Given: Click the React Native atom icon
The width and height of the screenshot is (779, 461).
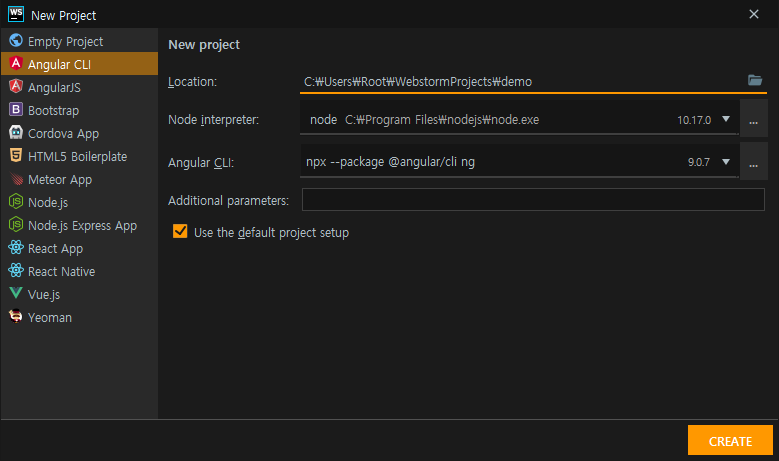Looking at the screenshot, I should pos(16,270).
